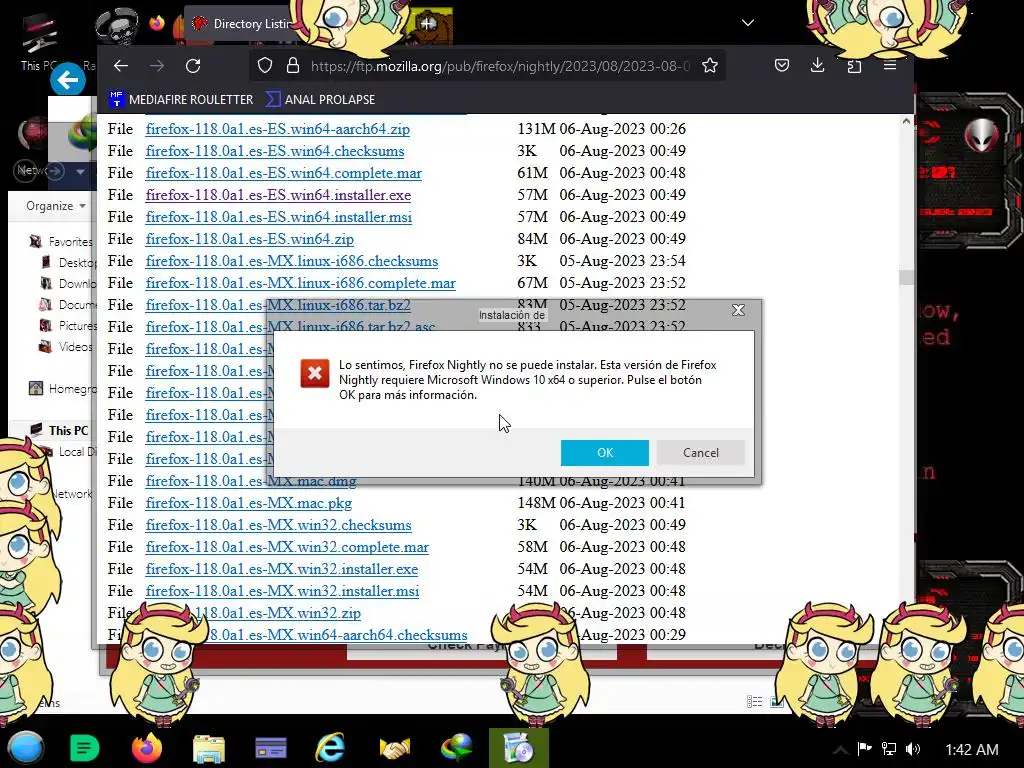Open es-MX.win64-aarch64.checksums link
Viewport: 1024px width, 768px height.
(x=338, y=635)
